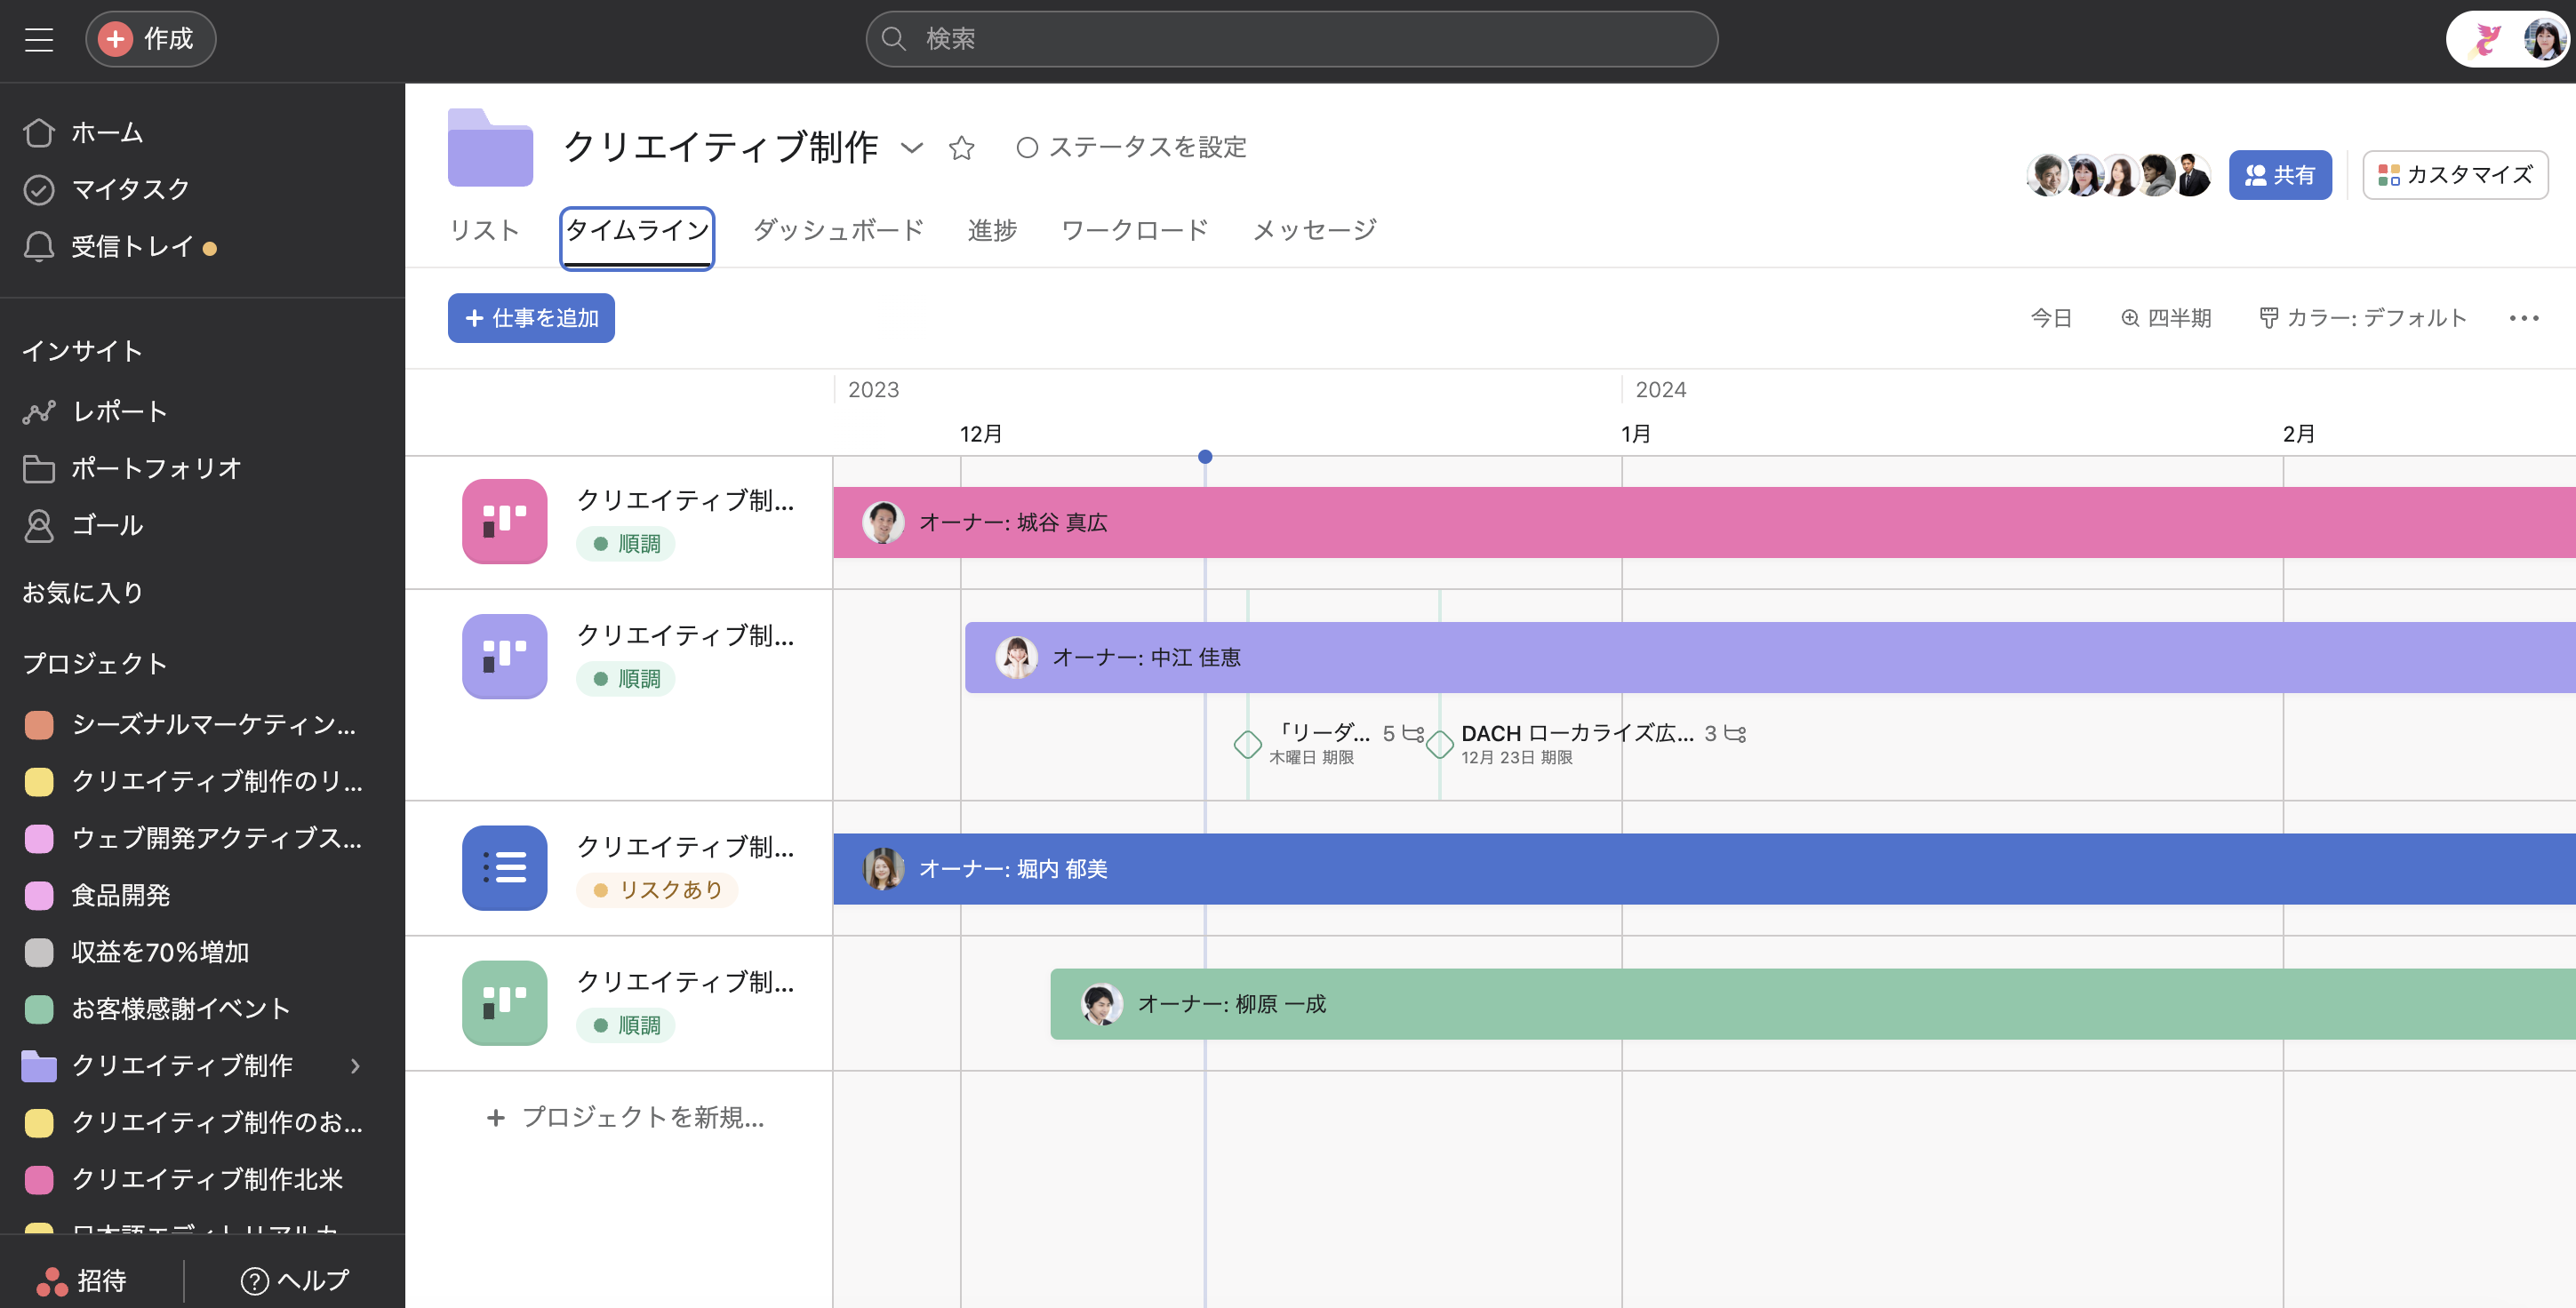Viewport: 2576px width, 1308px height.
Task: Click the DACH ローカライズ milestone diamond
Action: [1439, 744]
